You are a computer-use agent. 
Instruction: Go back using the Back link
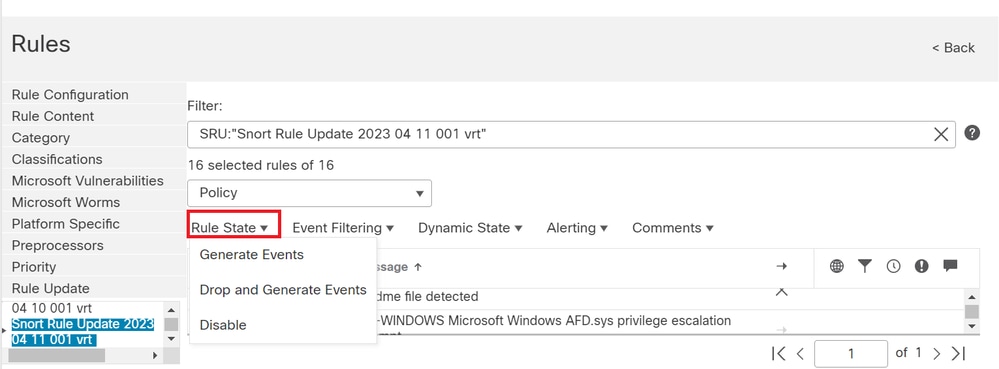[x=953, y=48]
